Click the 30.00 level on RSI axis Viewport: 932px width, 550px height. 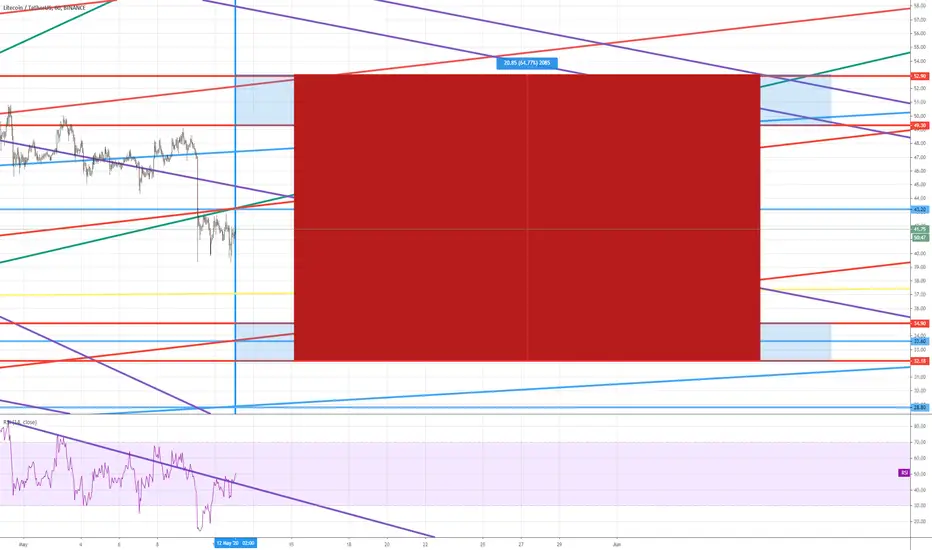920,505
